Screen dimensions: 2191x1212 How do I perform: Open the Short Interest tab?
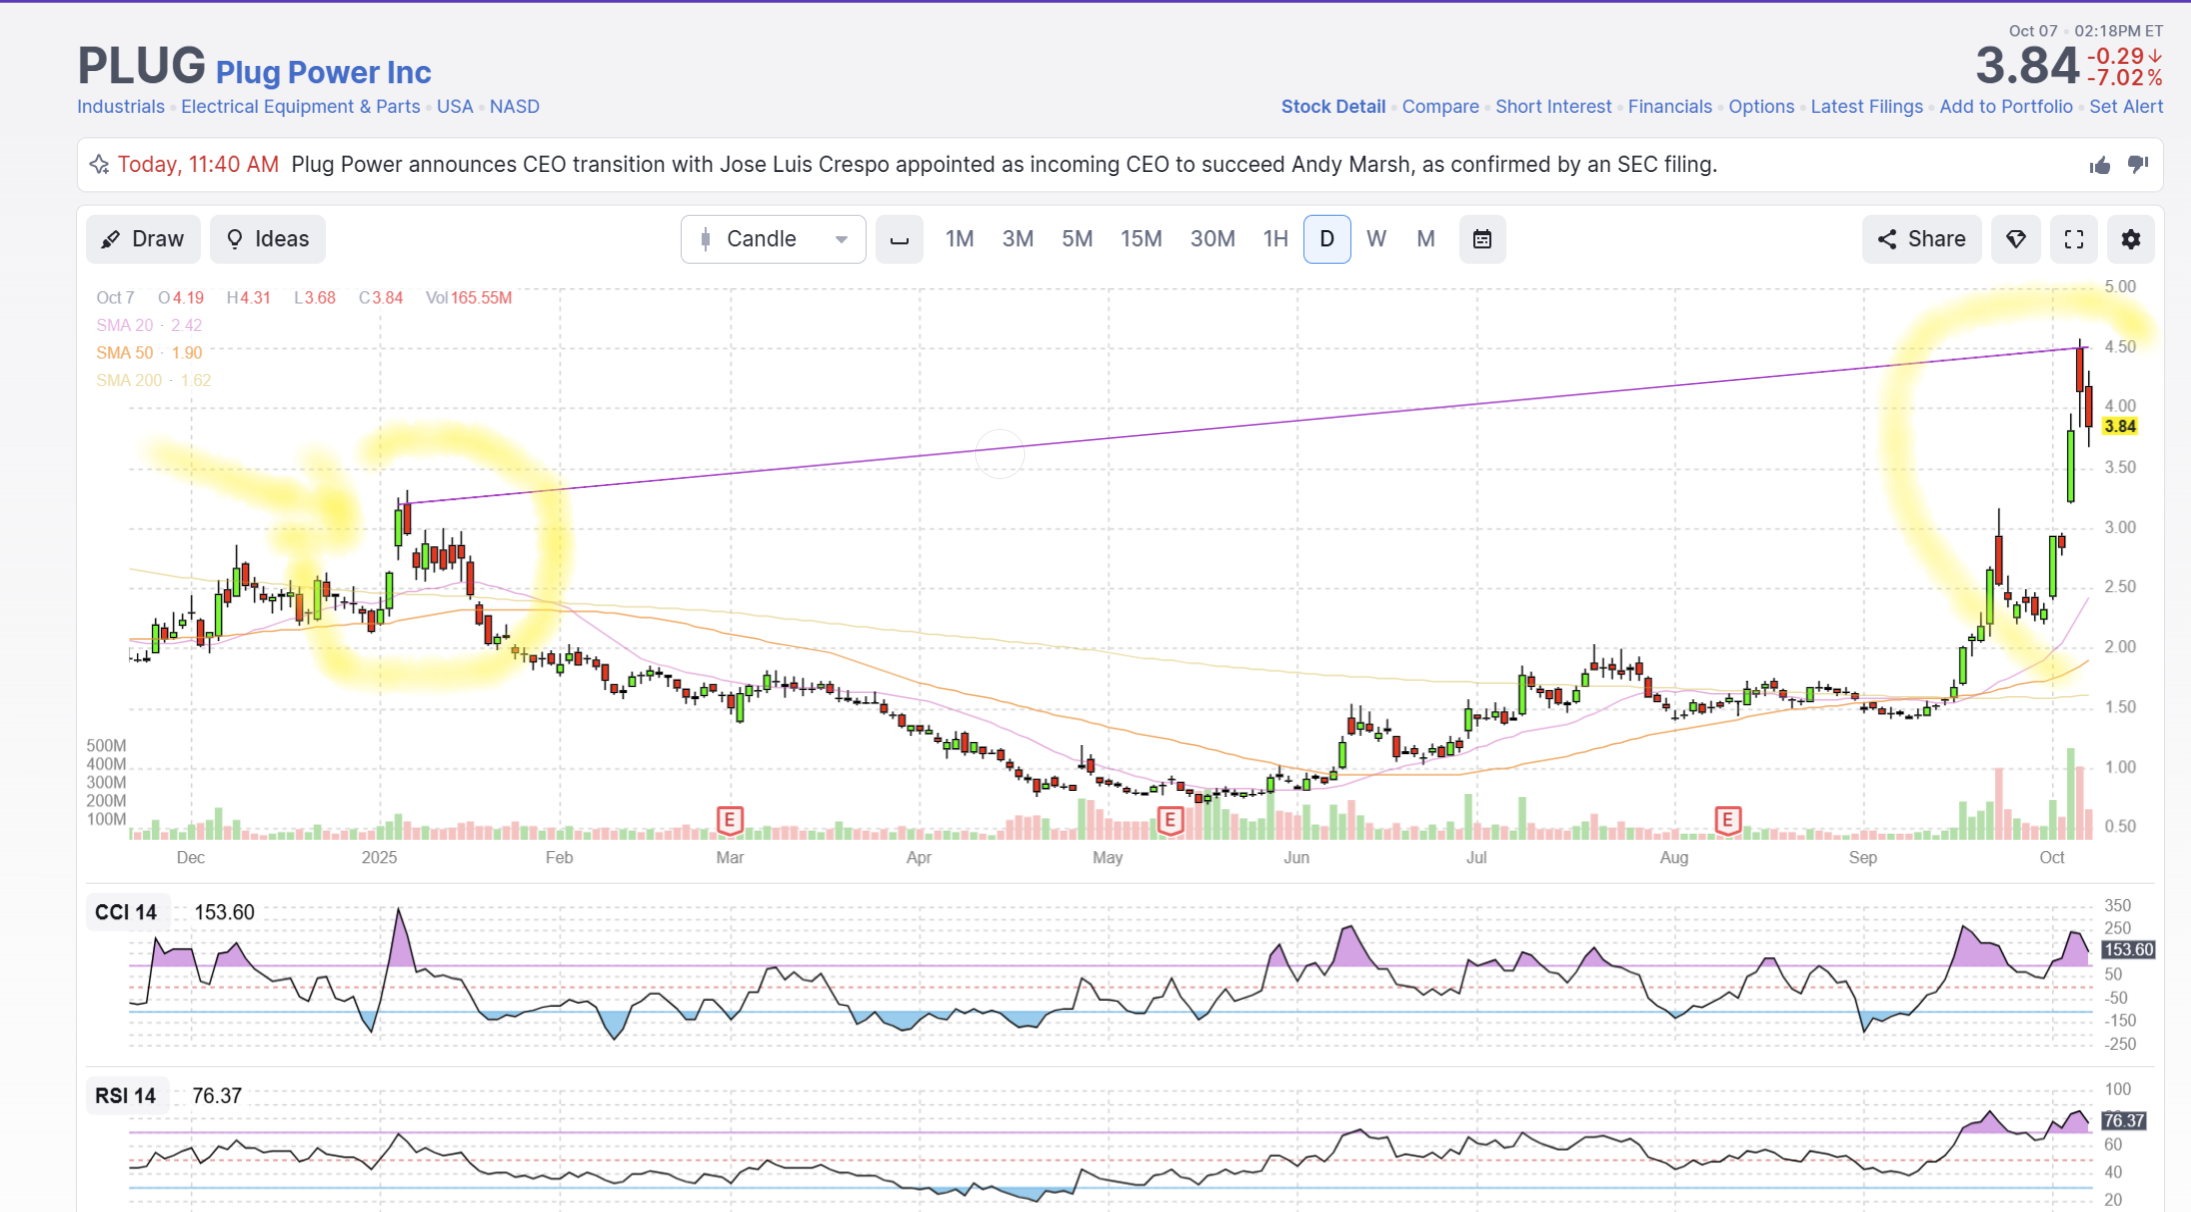pyautogui.click(x=1553, y=106)
